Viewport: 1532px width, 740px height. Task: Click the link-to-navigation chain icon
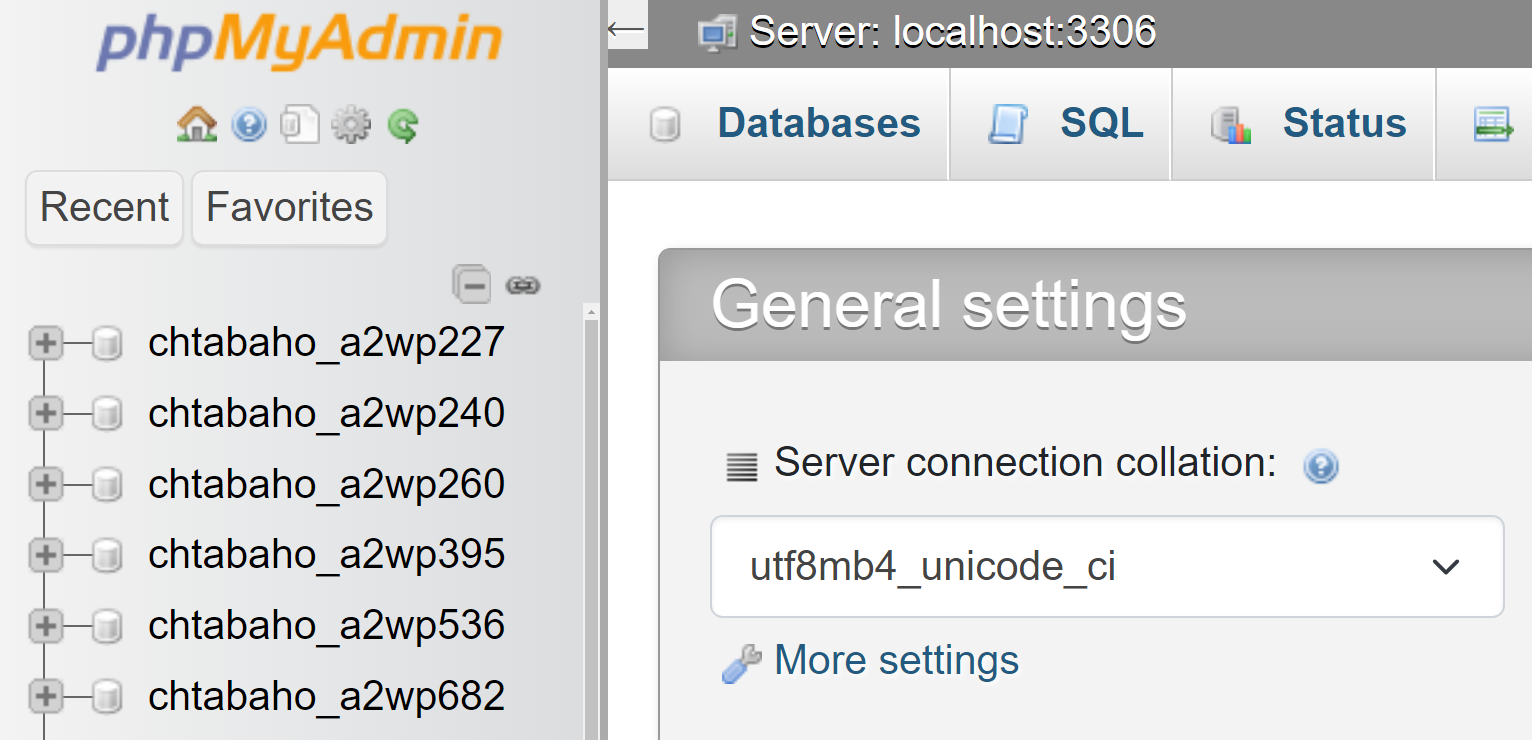point(524,284)
